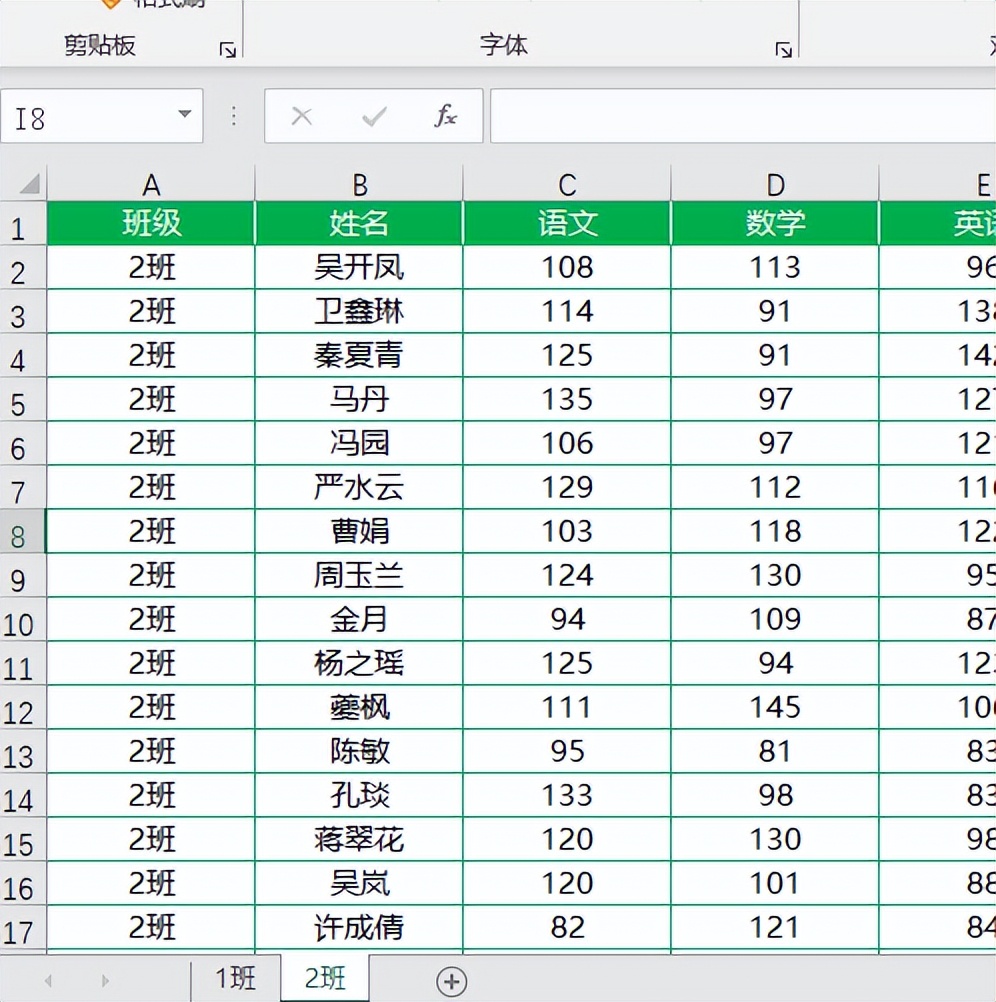Viewport: 996px width, 1002px height.
Task: Click the Insert Function fx icon
Action: (x=446, y=116)
